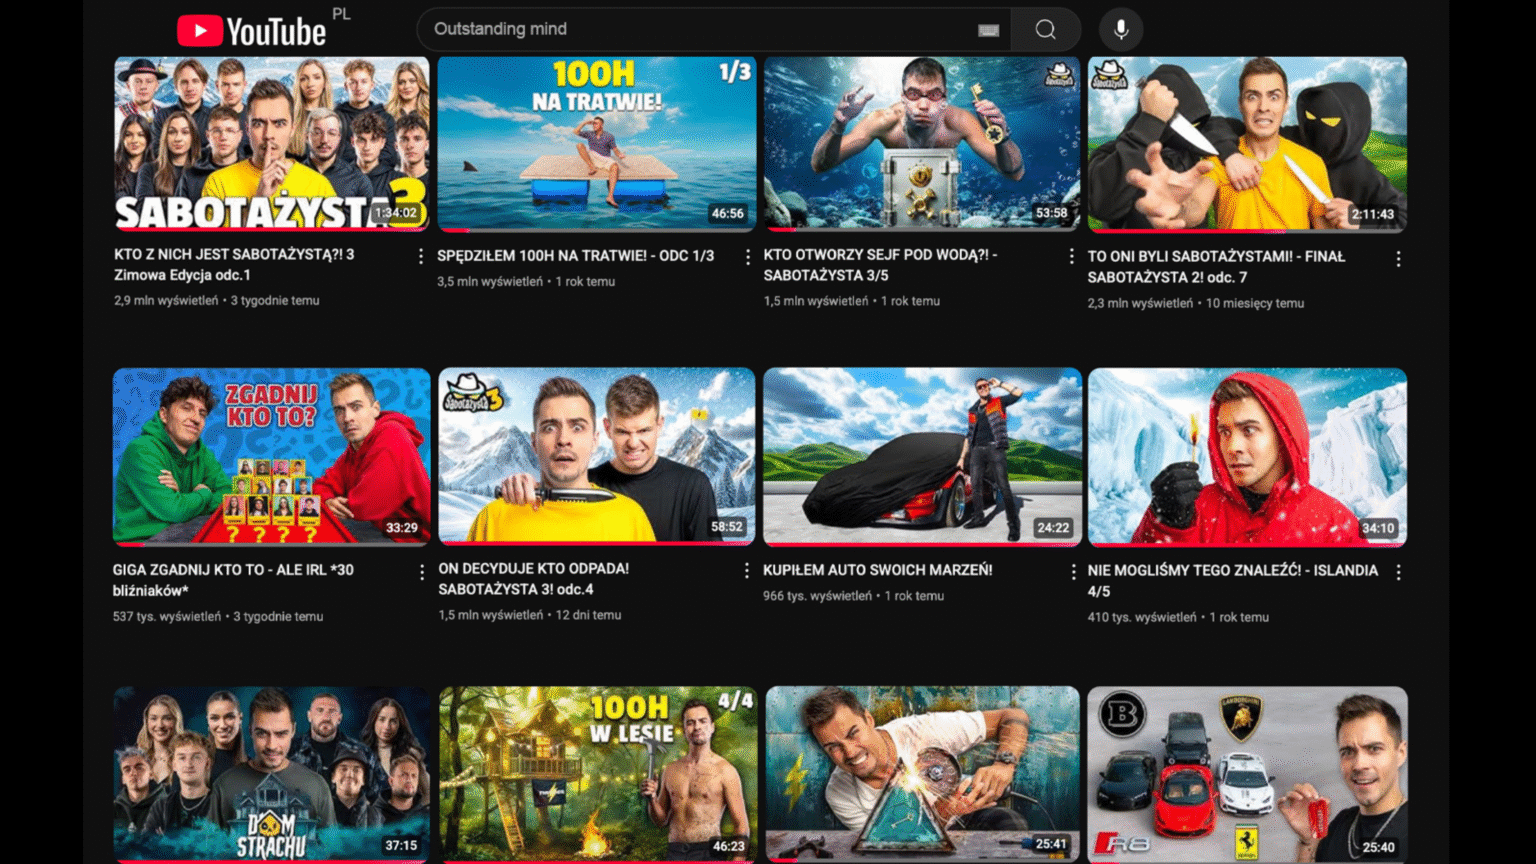Viewport: 1536px width, 864px height.
Task: Focus the search field containing Outstanding mind
Action: [x=700, y=30]
